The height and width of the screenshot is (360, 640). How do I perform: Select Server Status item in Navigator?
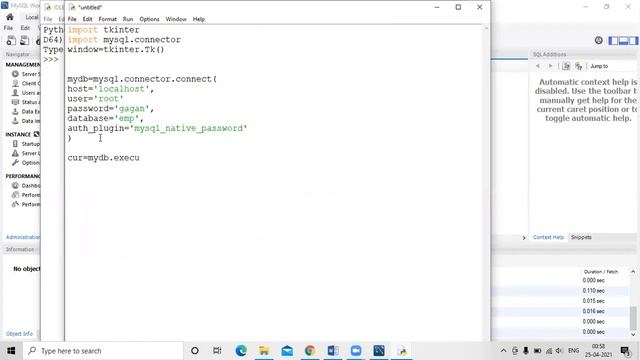coord(26,74)
